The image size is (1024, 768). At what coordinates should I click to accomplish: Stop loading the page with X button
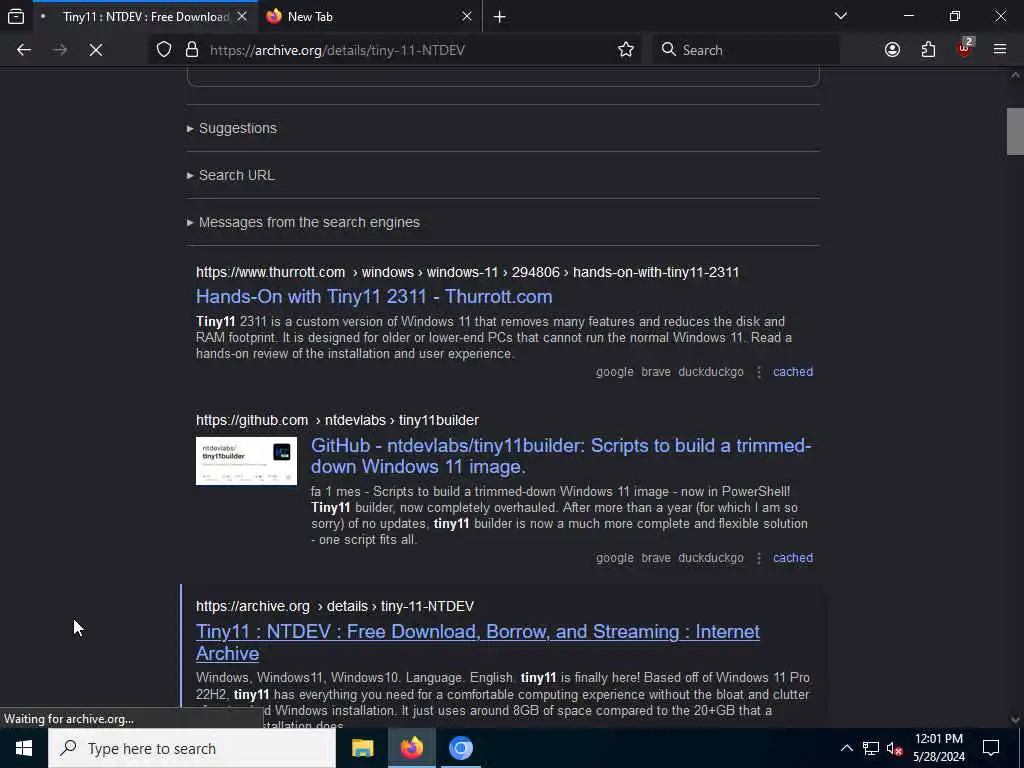tap(96, 50)
